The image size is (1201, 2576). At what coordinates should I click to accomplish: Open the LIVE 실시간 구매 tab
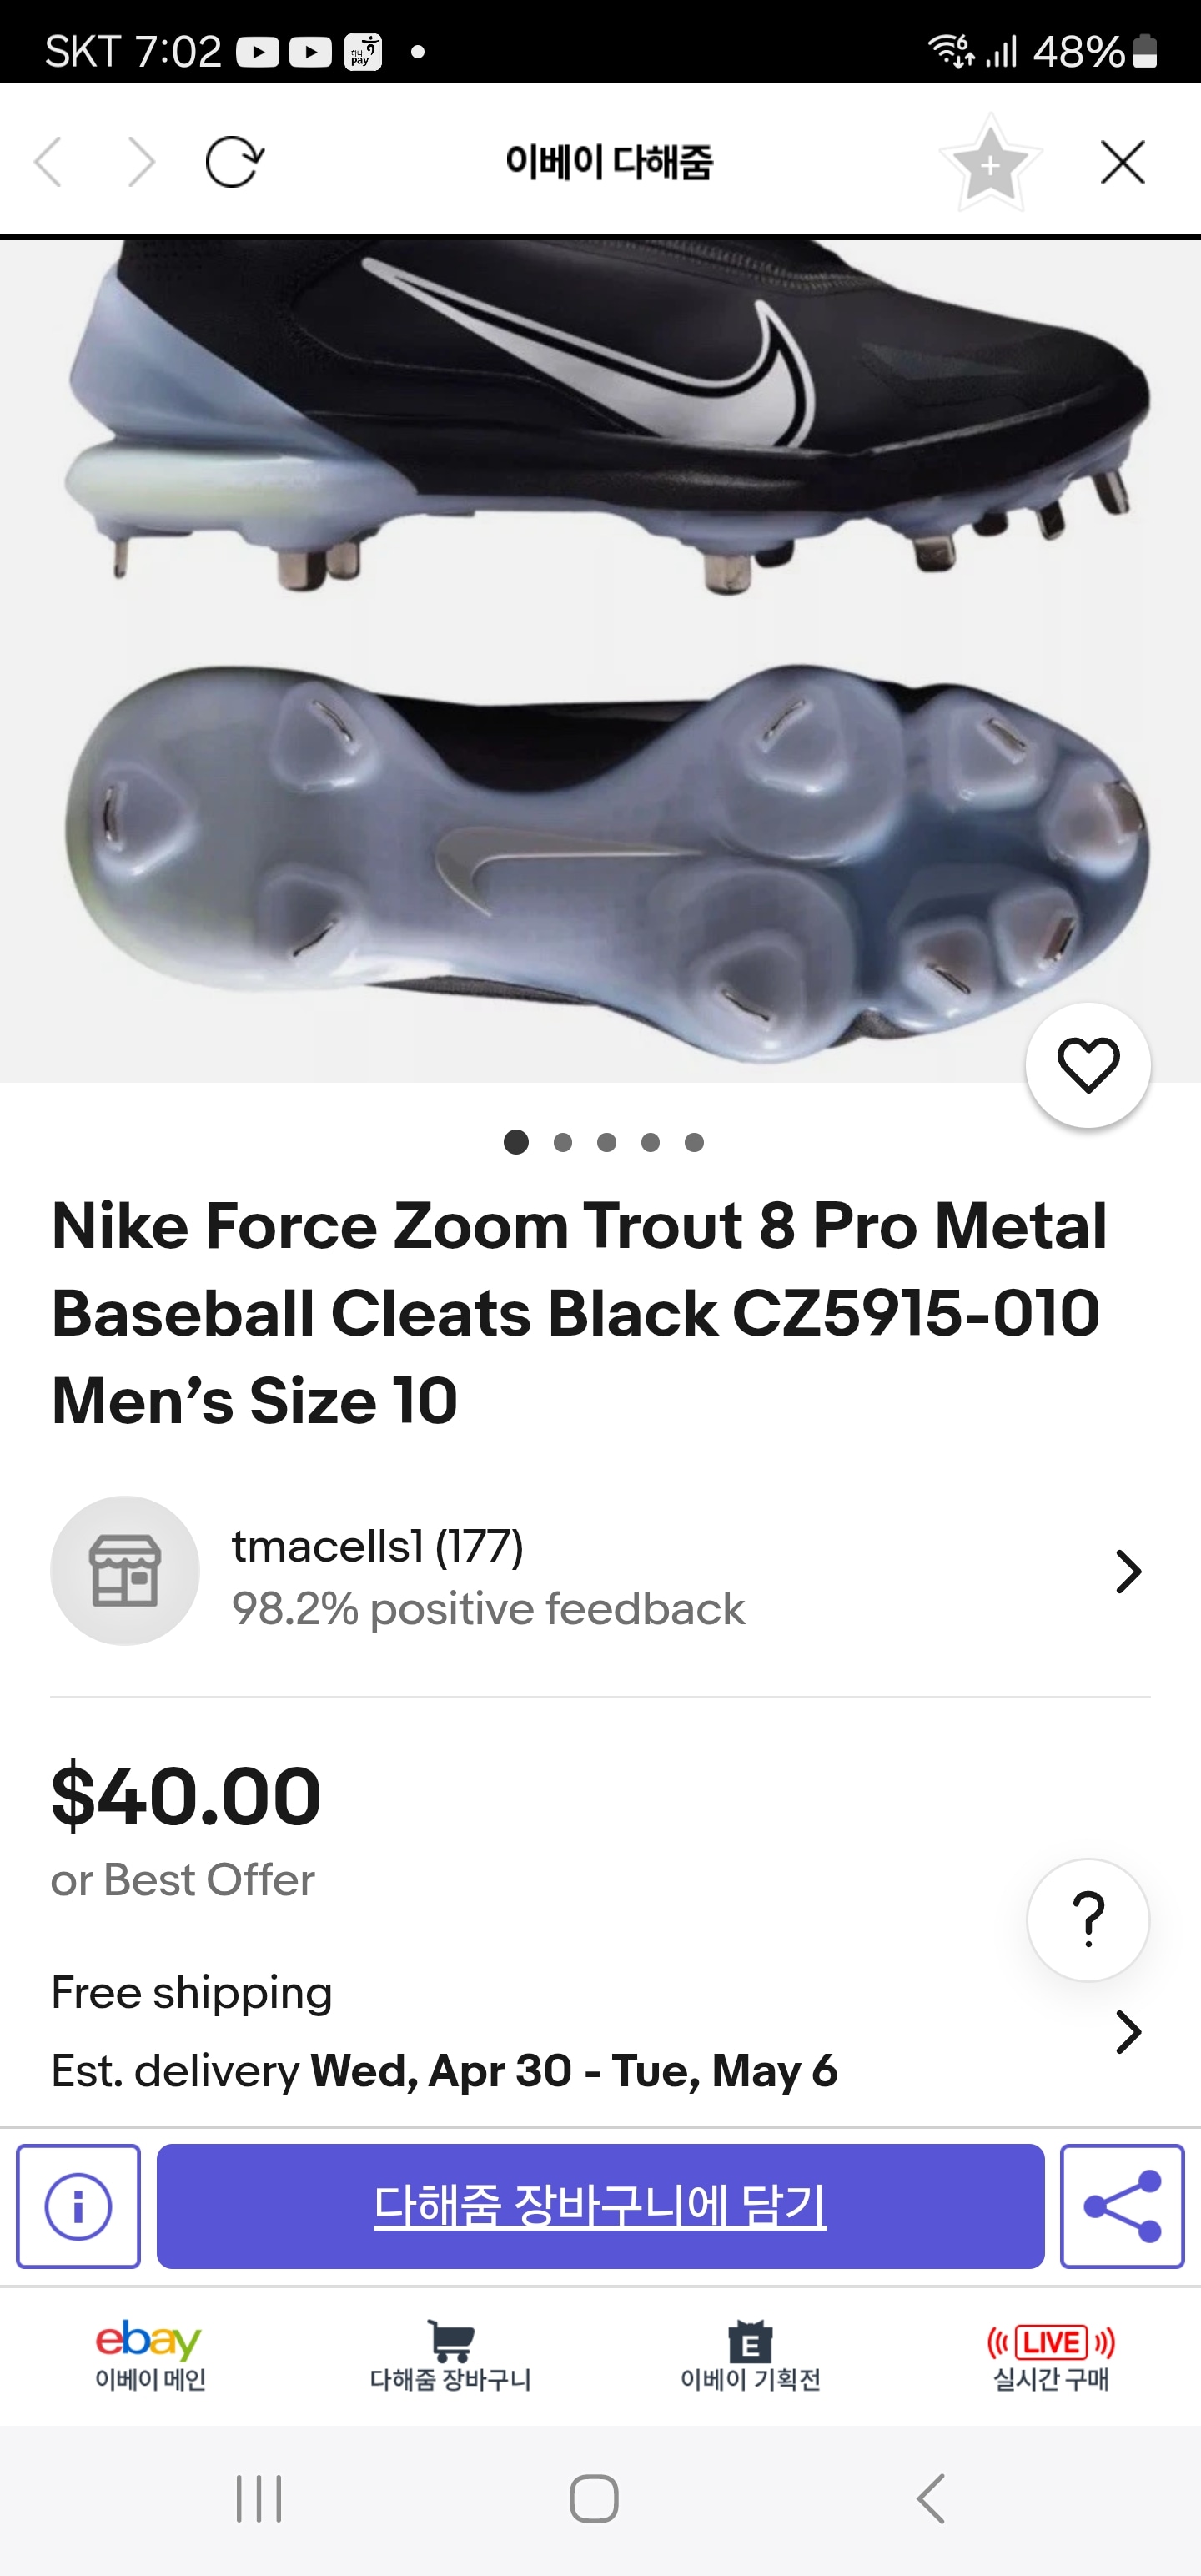point(1050,2355)
